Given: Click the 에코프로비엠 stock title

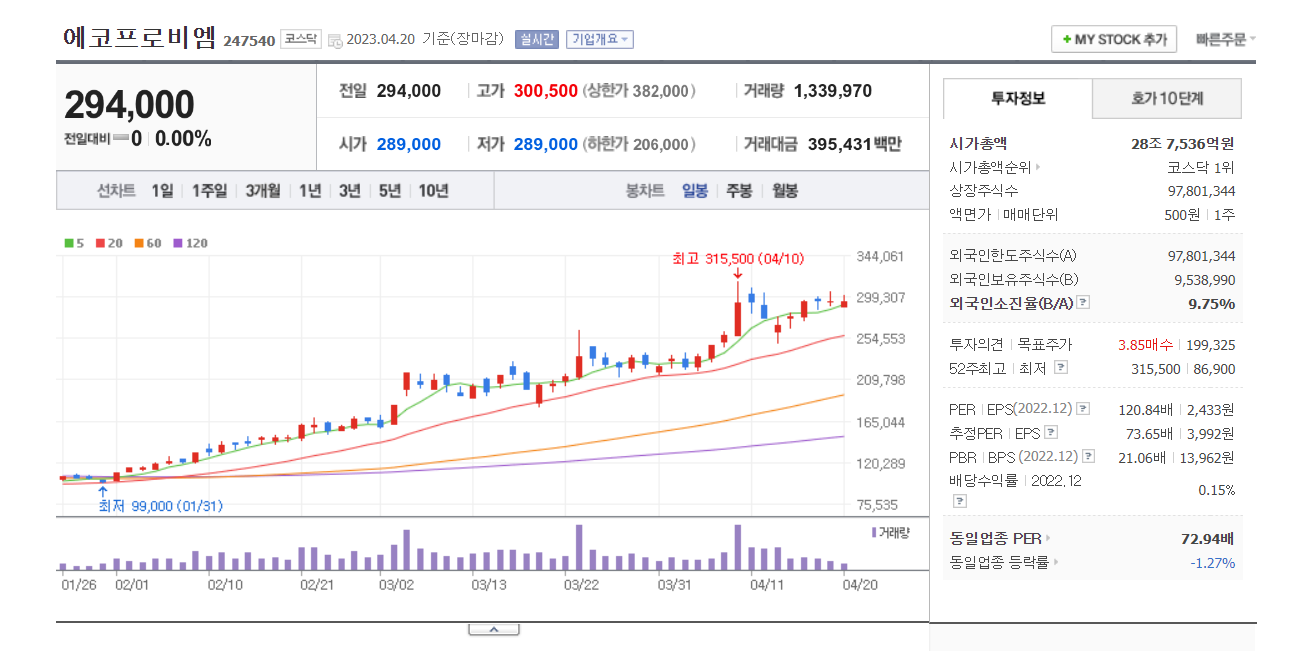Looking at the screenshot, I should (139, 37).
